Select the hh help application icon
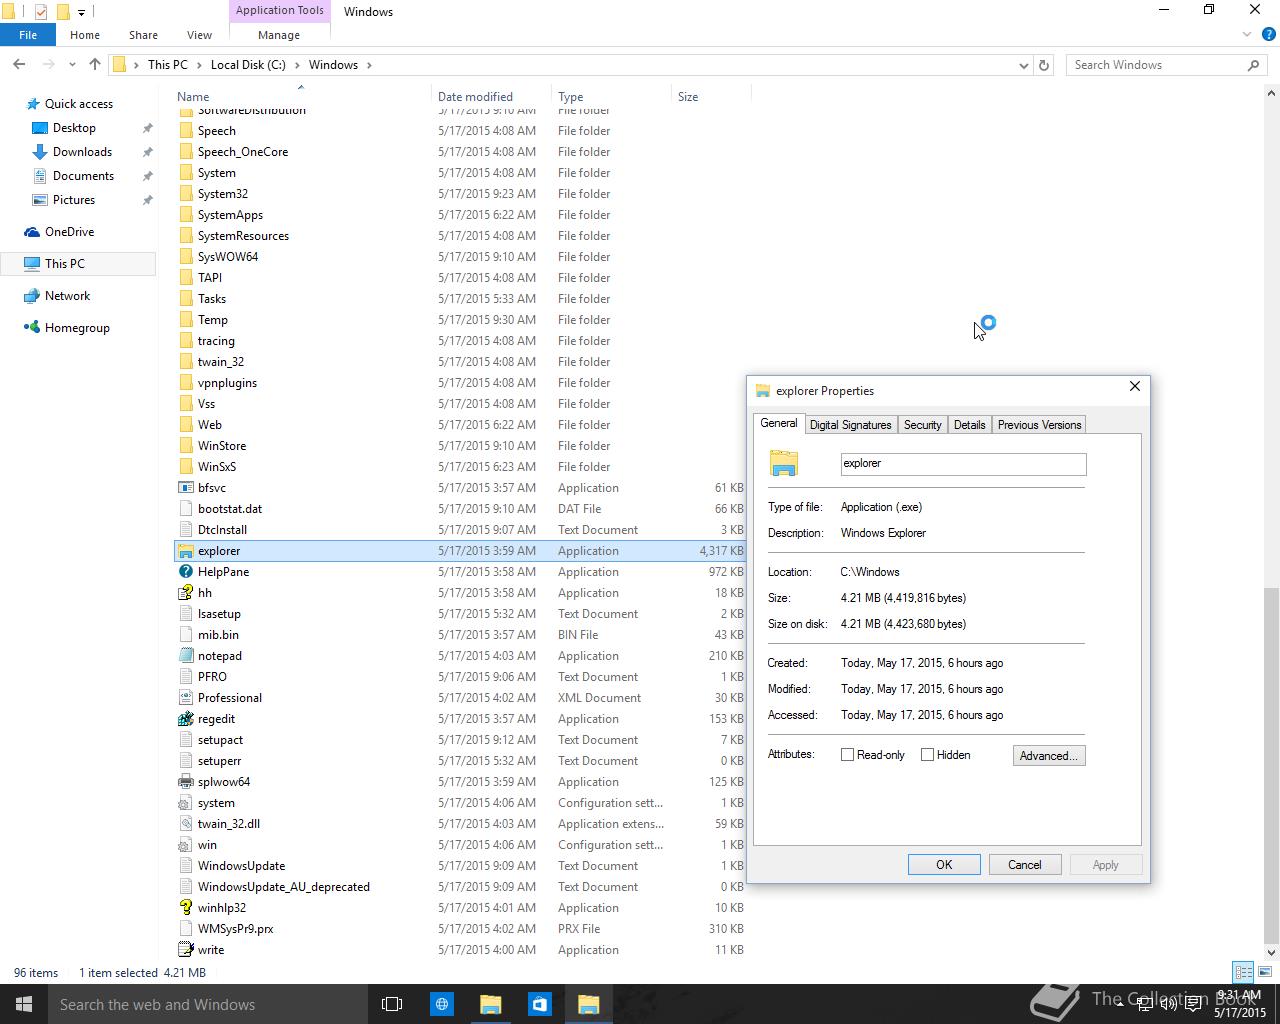 186,593
